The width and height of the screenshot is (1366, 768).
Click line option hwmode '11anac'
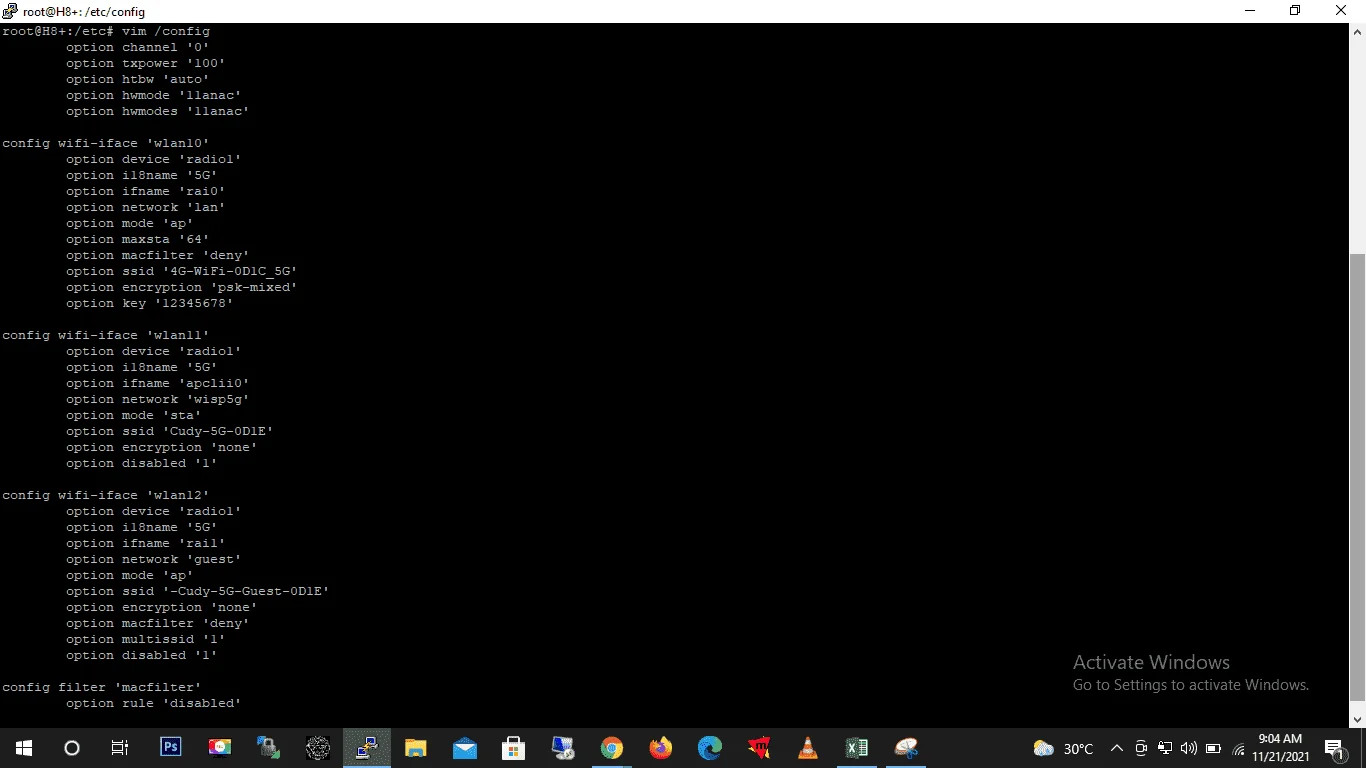point(154,95)
